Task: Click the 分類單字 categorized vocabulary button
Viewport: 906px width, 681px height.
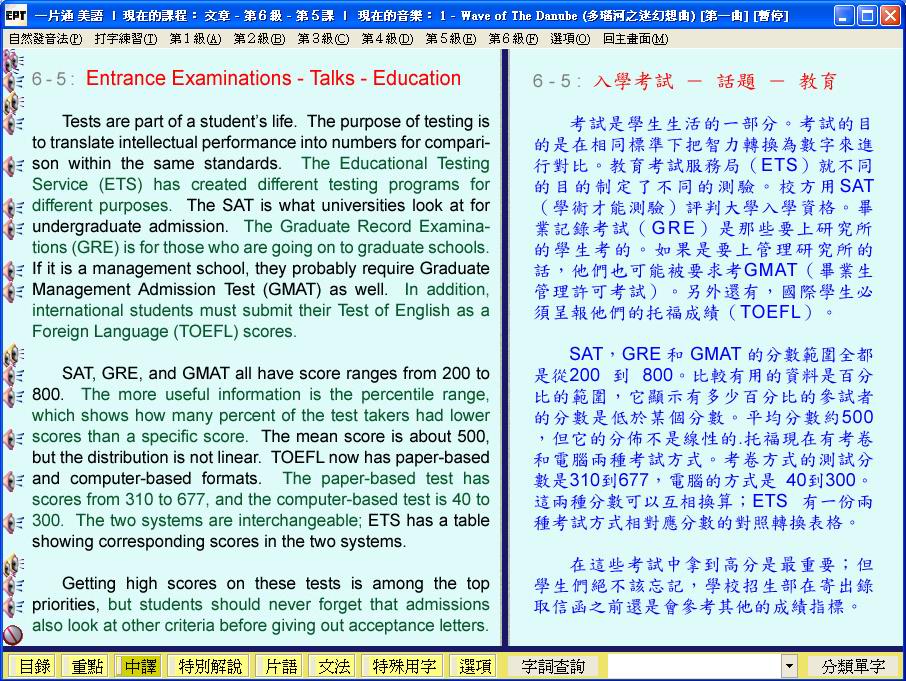Action: 852,666
